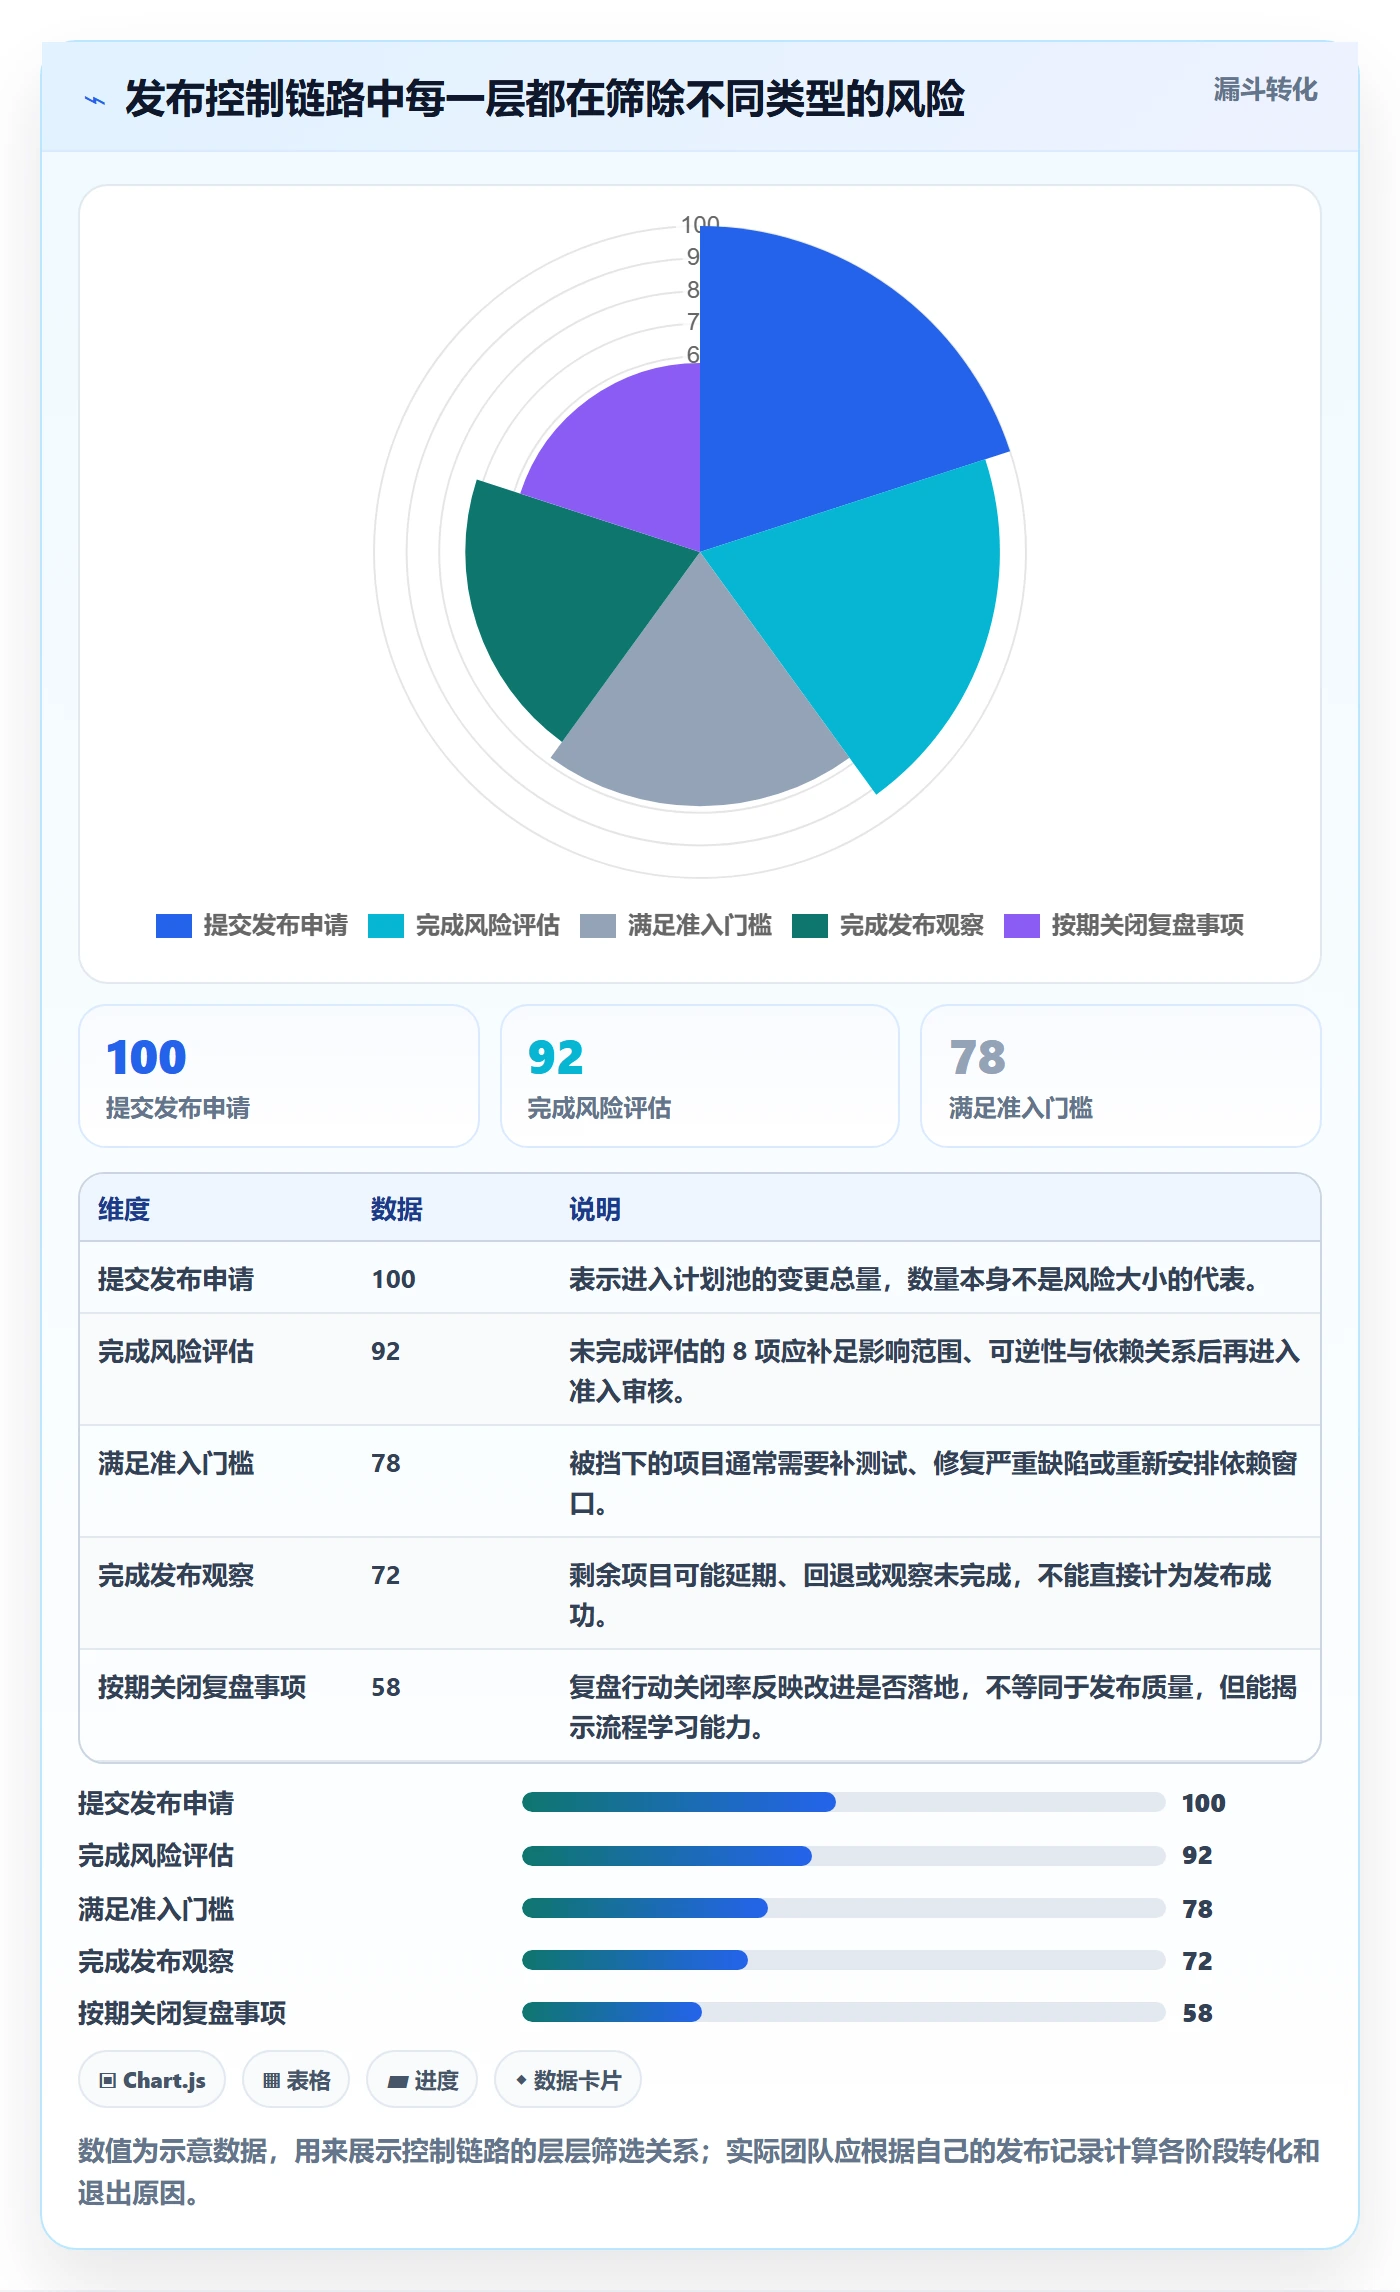Click the blue 提交发布申请 chart segment

point(820,390)
